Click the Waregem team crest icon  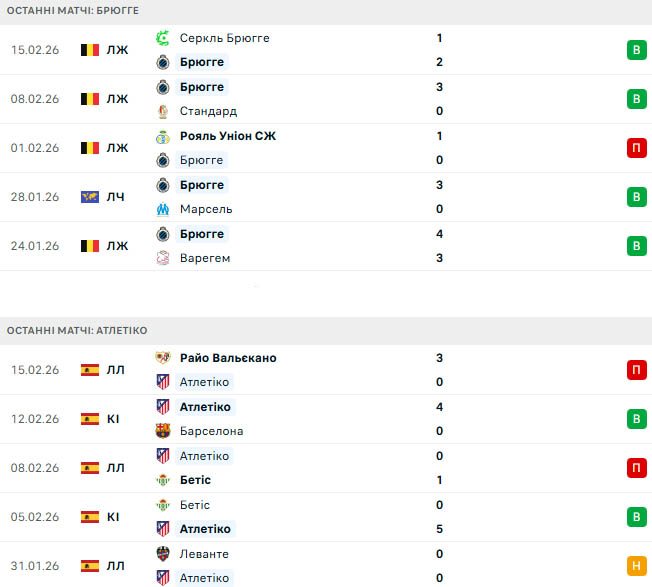[x=163, y=258]
